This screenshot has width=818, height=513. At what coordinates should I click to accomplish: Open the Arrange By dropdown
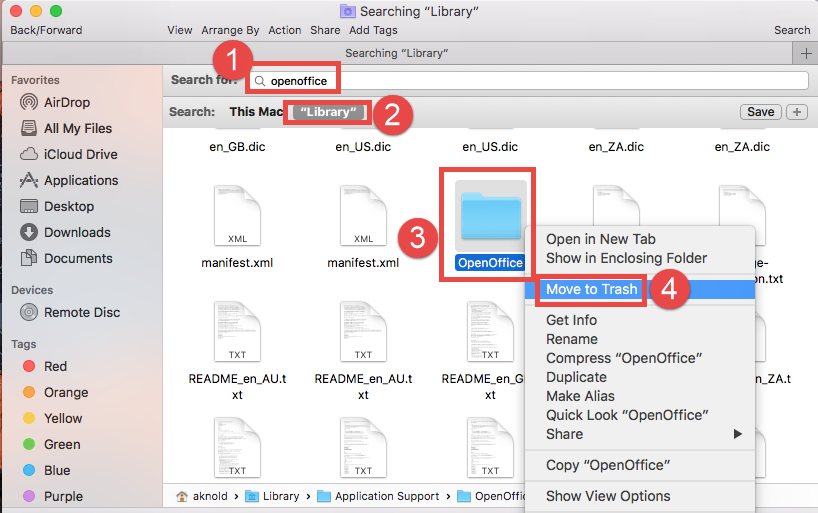point(230,30)
